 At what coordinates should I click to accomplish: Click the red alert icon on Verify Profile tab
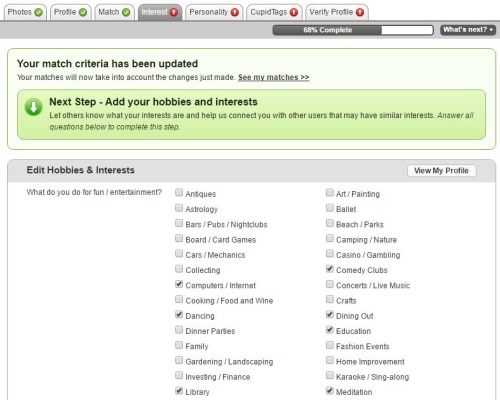pyautogui.click(x=360, y=12)
